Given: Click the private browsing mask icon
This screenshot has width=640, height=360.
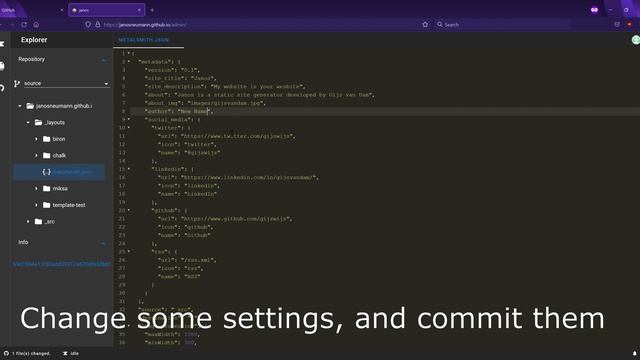Looking at the screenshot, I should pyautogui.click(x=594, y=10).
